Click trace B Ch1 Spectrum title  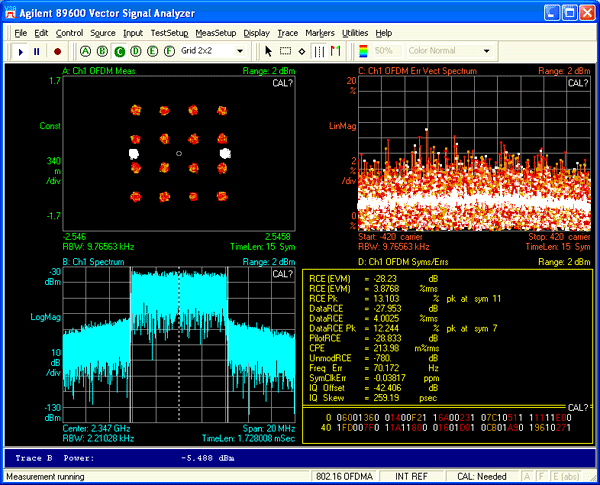(94, 262)
